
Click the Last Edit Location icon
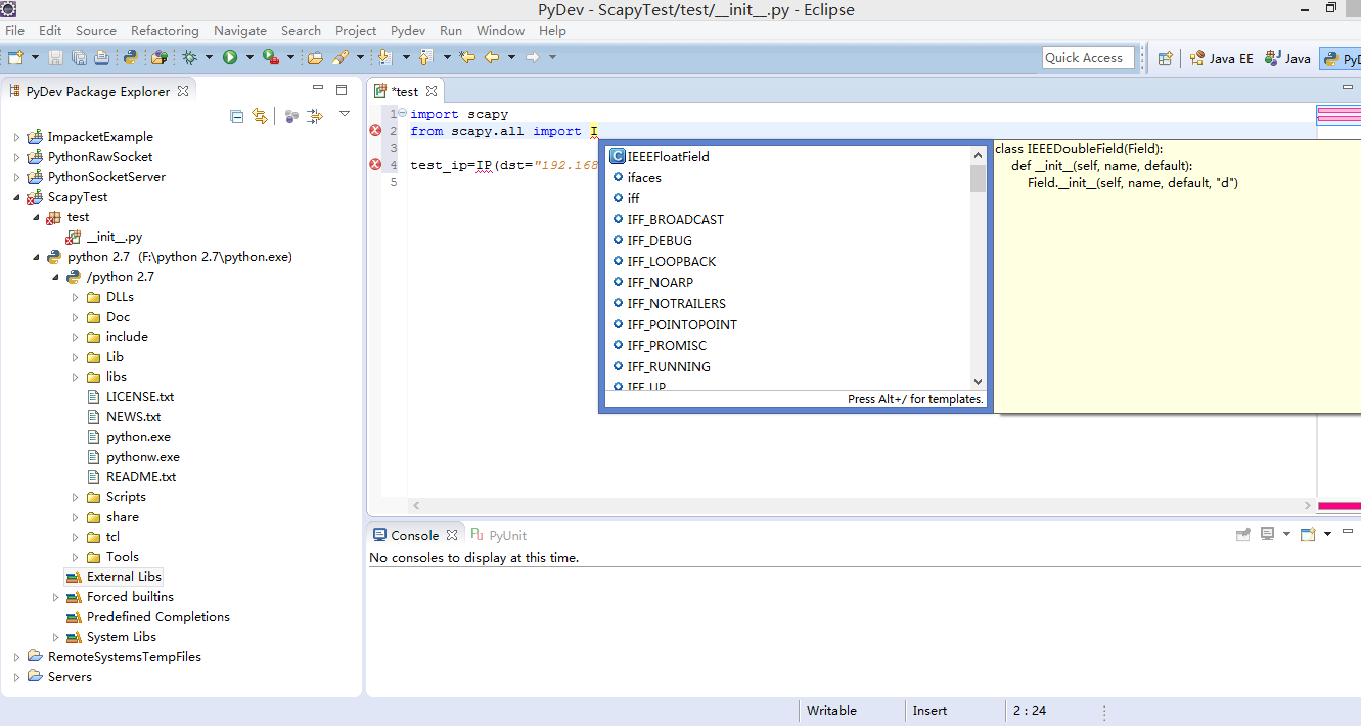pos(467,57)
